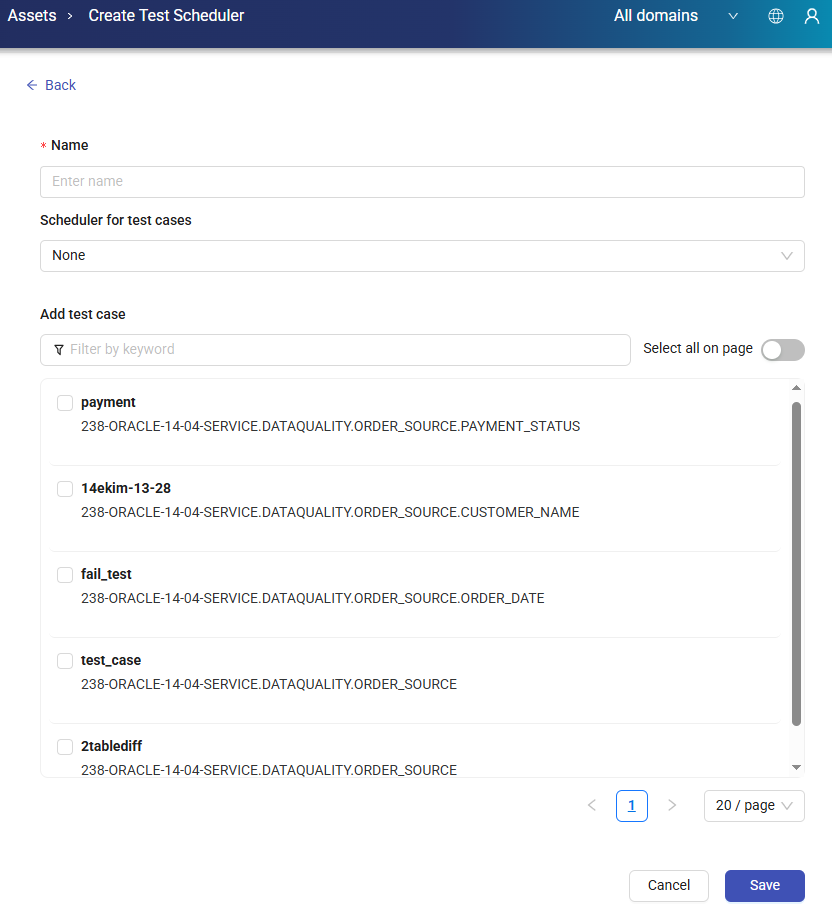832x906 pixels.
Task: Select the fail_test checkbox
Action: [x=65, y=575]
